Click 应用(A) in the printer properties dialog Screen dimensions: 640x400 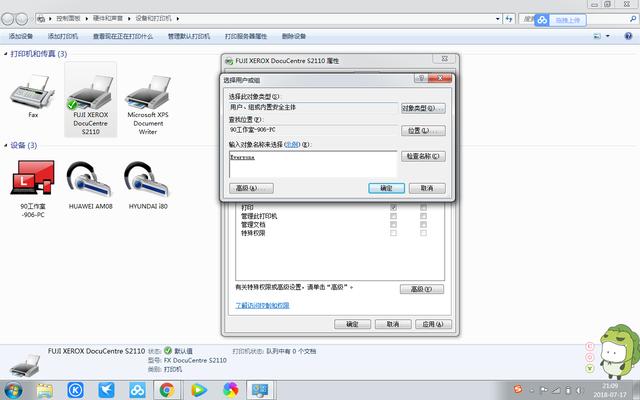(x=433, y=324)
